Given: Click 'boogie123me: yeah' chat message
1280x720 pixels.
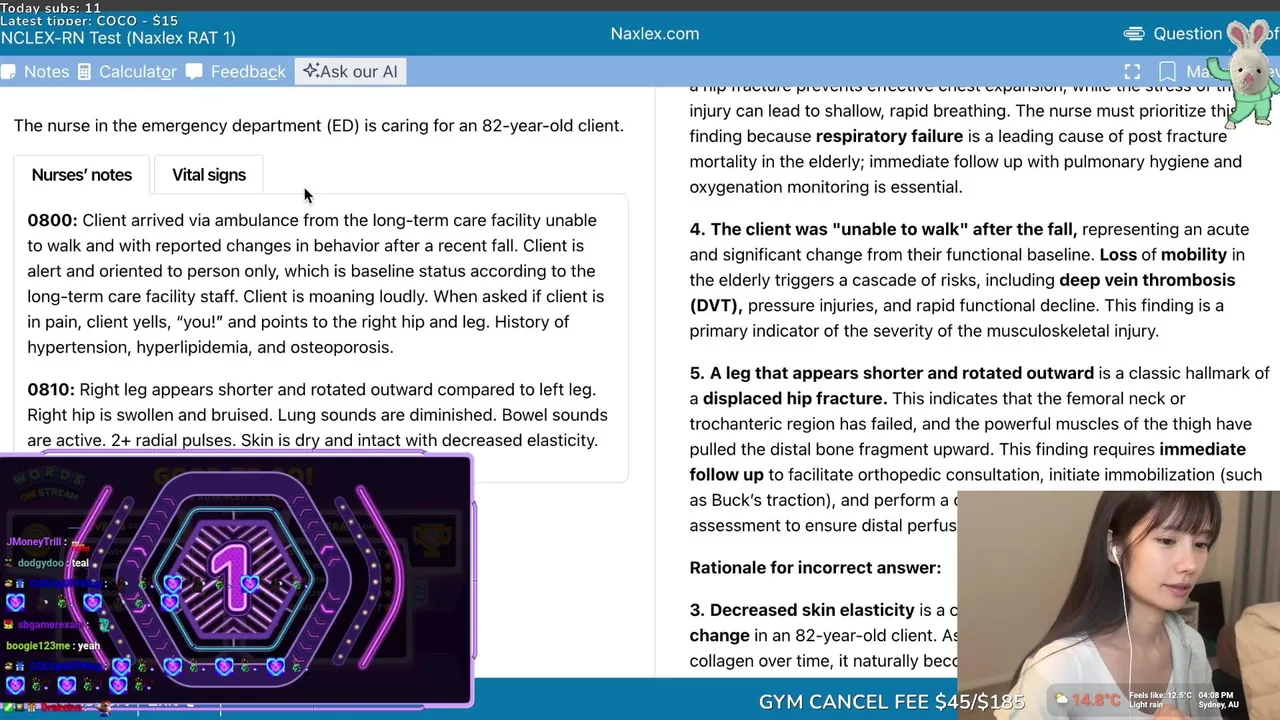Looking at the screenshot, I should 53,646.
